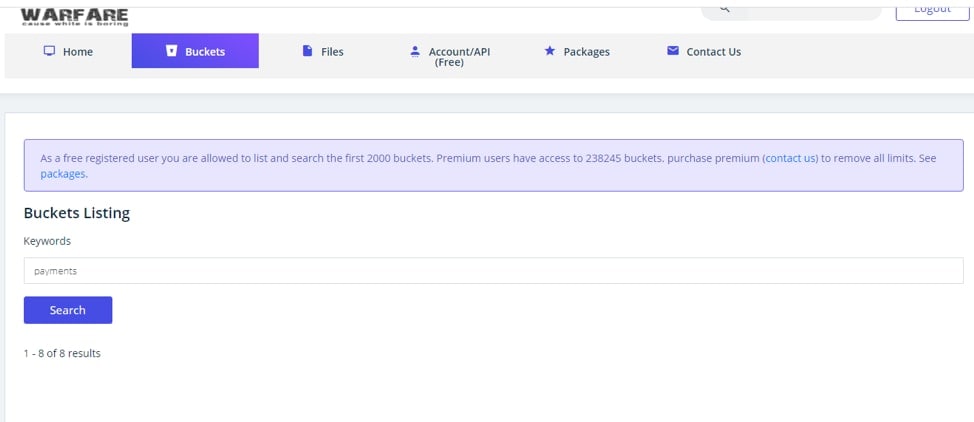Select the Buckets tab label

[x=205, y=52]
